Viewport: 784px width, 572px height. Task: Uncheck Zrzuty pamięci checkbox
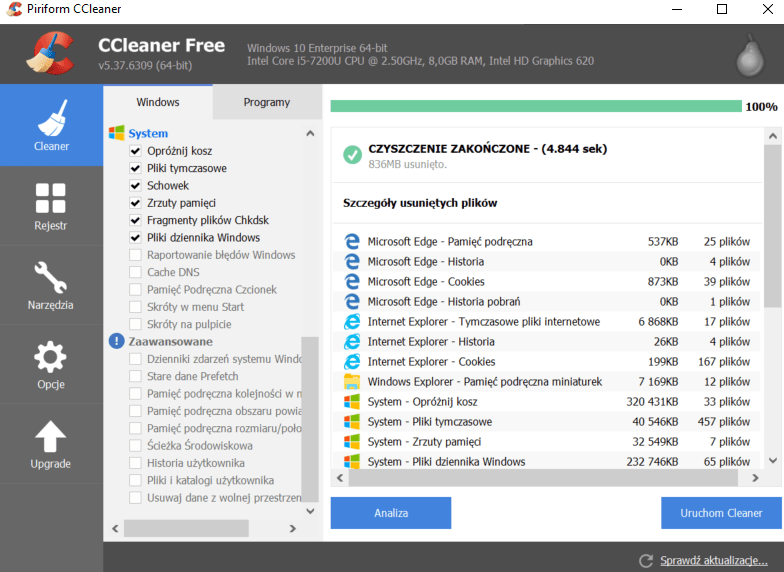[135, 202]
